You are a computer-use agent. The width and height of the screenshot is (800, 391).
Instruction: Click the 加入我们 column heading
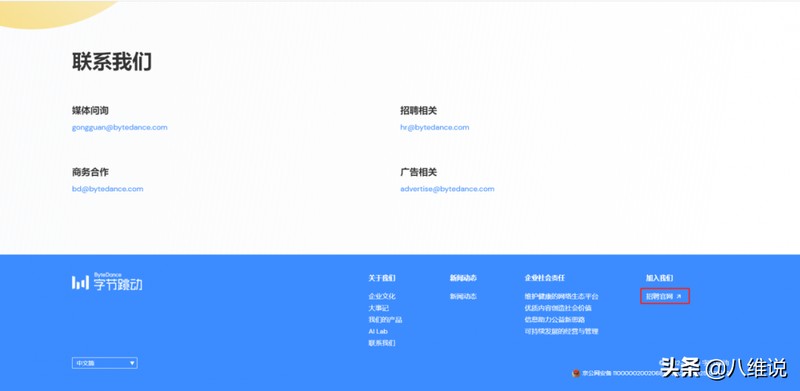tap(659, 278)
